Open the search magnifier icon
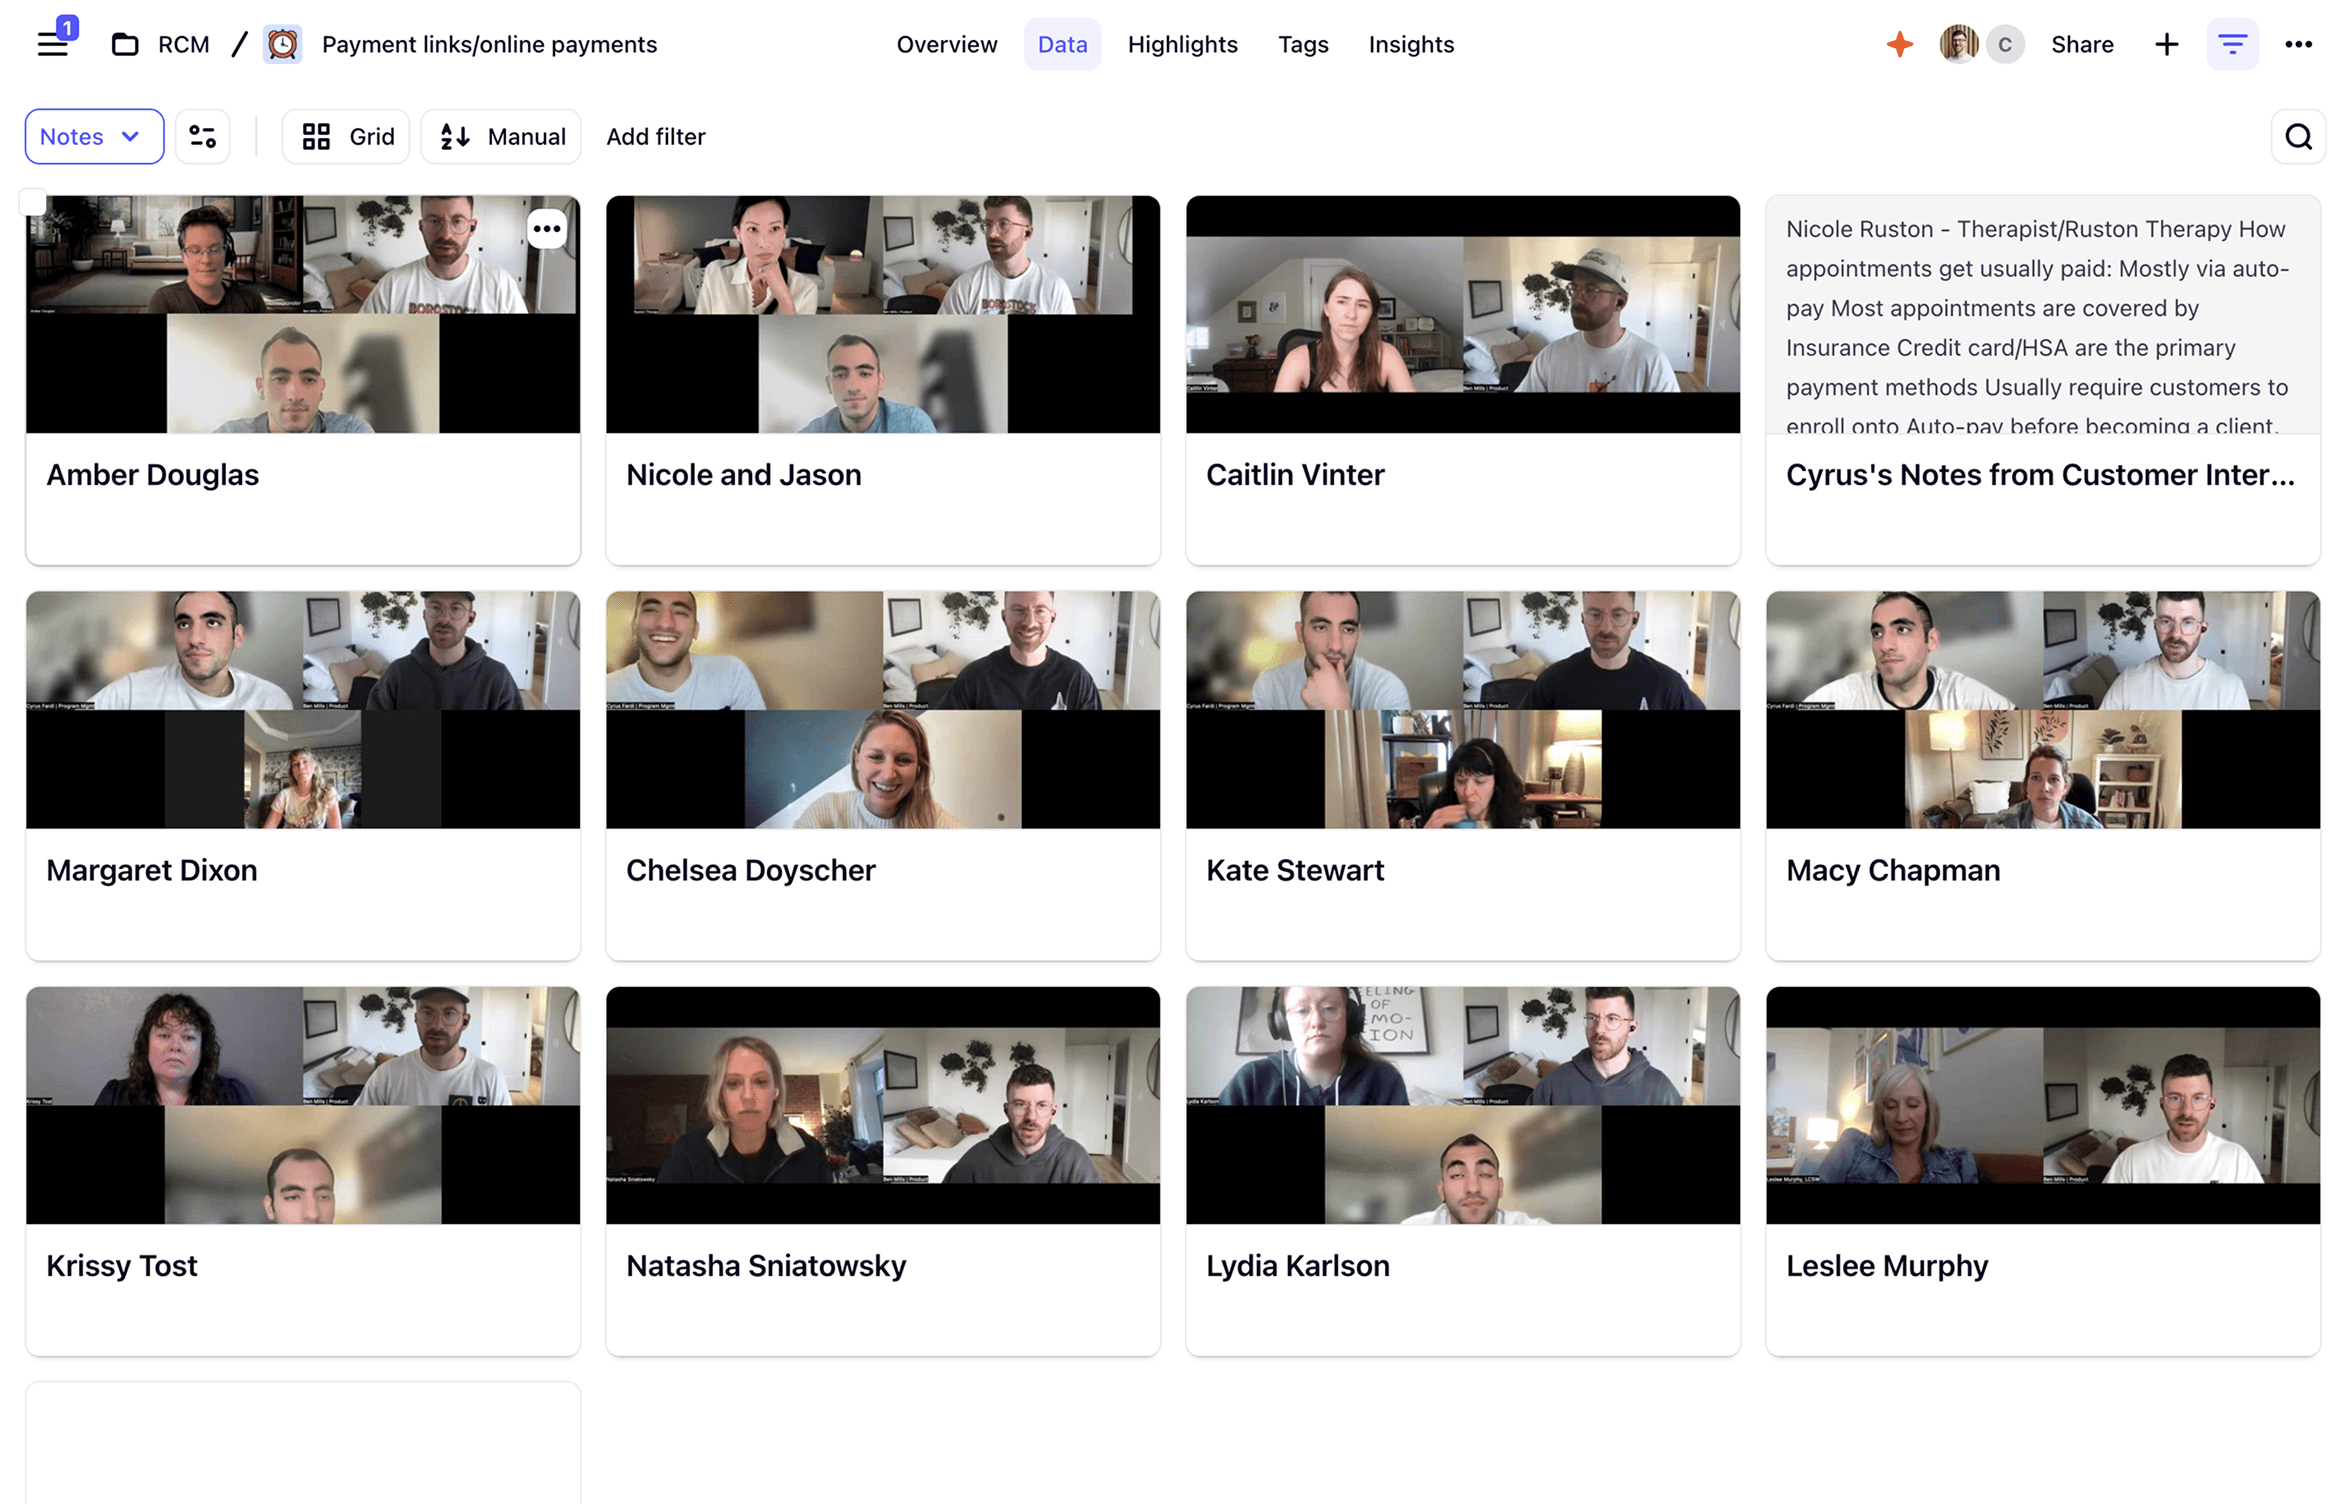This screenshot has height=1504, width=2350. click(2298, 136)
